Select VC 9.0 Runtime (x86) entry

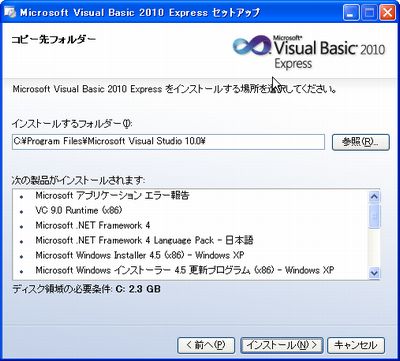(79, 211)
